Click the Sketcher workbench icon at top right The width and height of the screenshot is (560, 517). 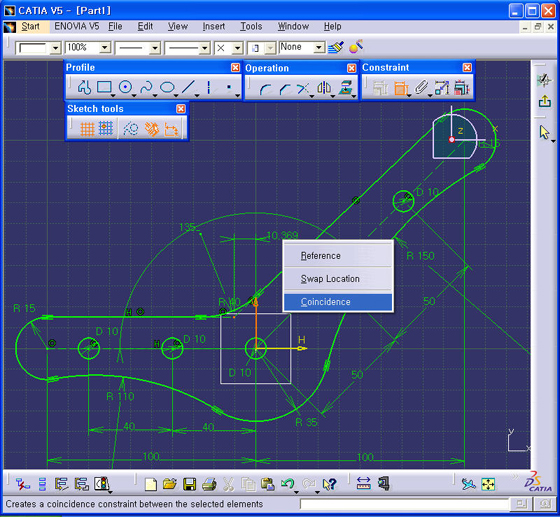pyautogui.click(x=544, y=80)
